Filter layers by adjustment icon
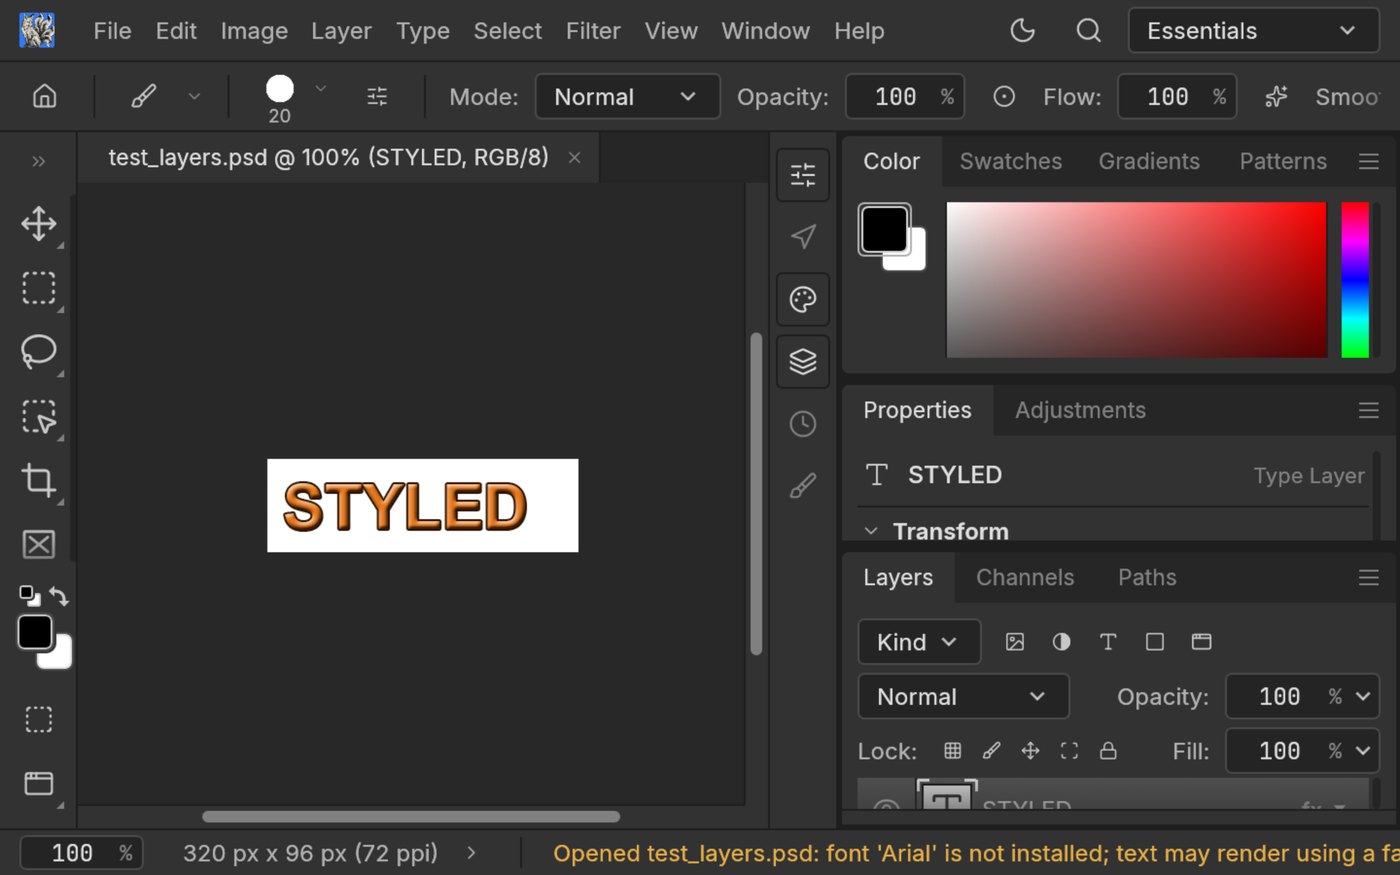This screenshot has height=875, width=1400. click(1061, 642)
